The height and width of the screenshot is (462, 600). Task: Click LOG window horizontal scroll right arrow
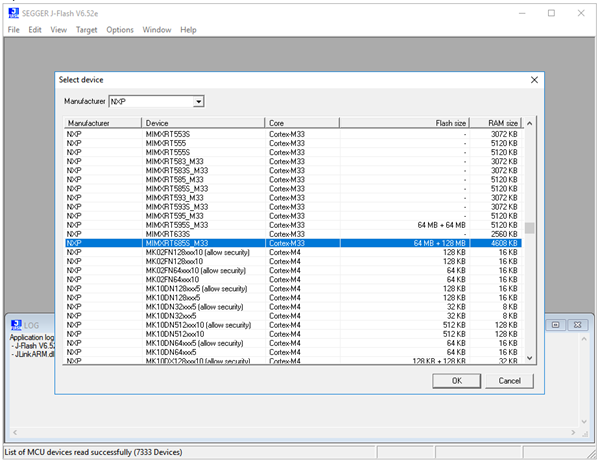click(x=573, y=433)
